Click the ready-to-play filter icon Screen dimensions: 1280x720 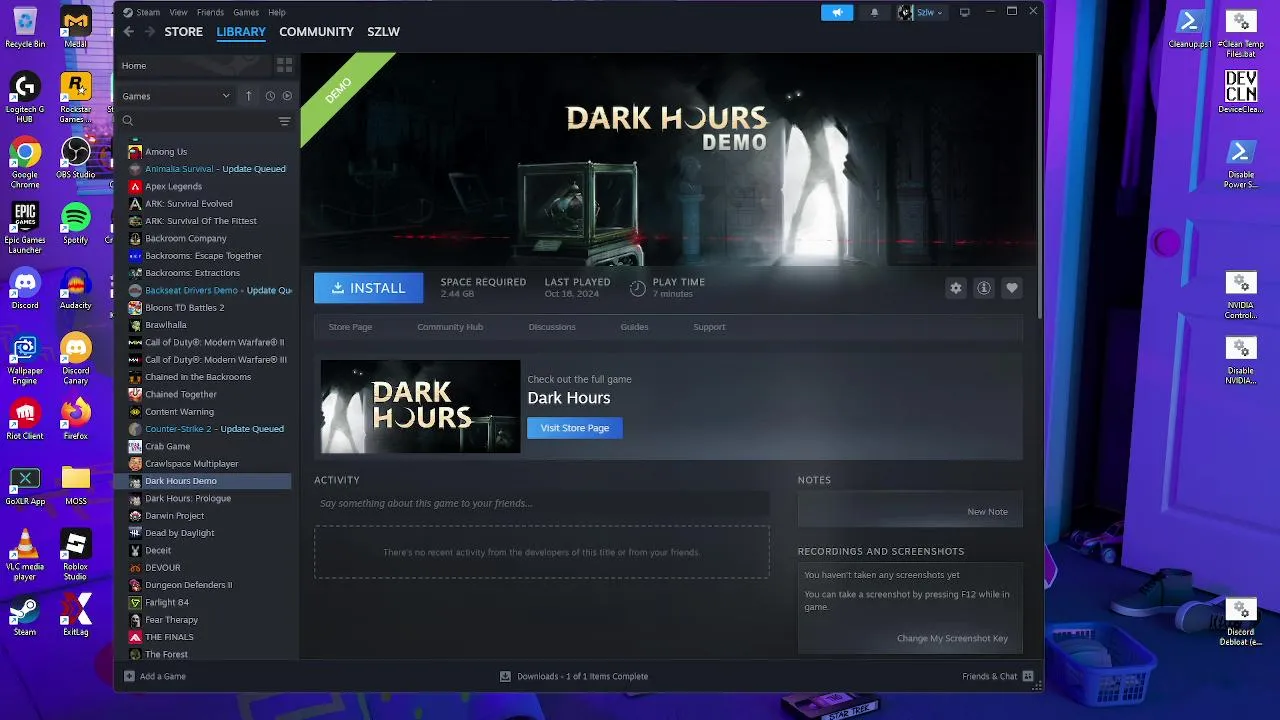pyautogui.click(x=287, y=96)
